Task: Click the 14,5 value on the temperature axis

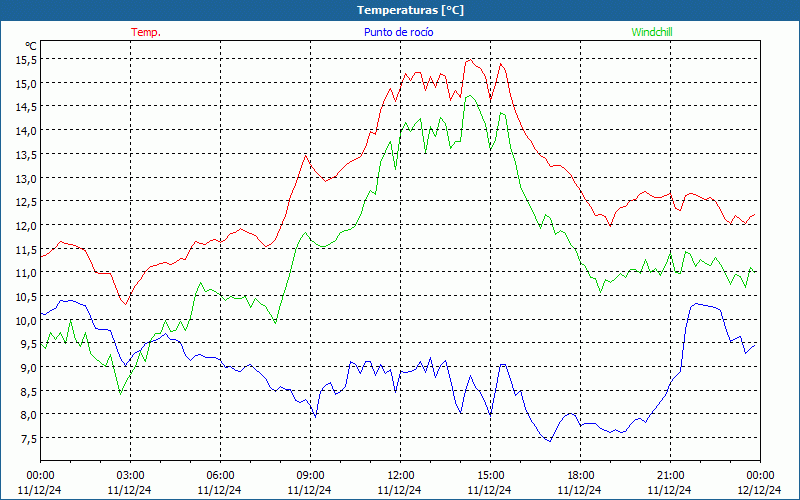Action: [26, 107]
